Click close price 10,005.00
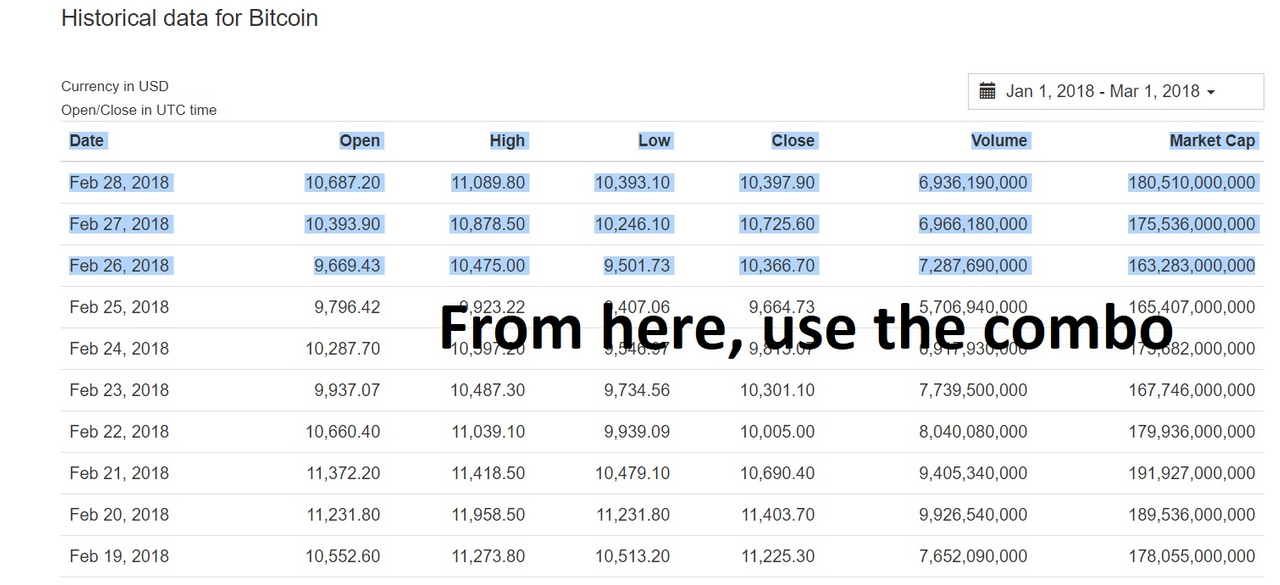 tap(778, 432)
